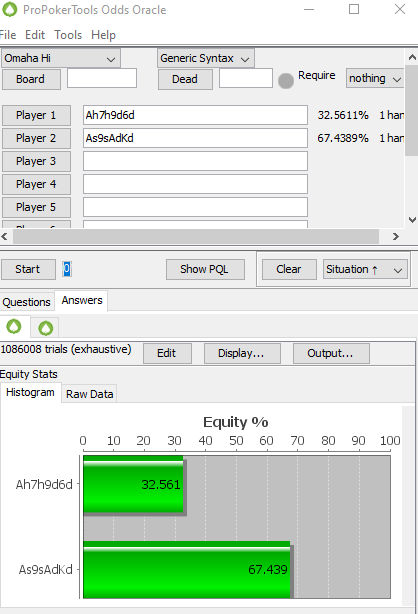Click the horizontal scrollbar thumb

point(196,237)
